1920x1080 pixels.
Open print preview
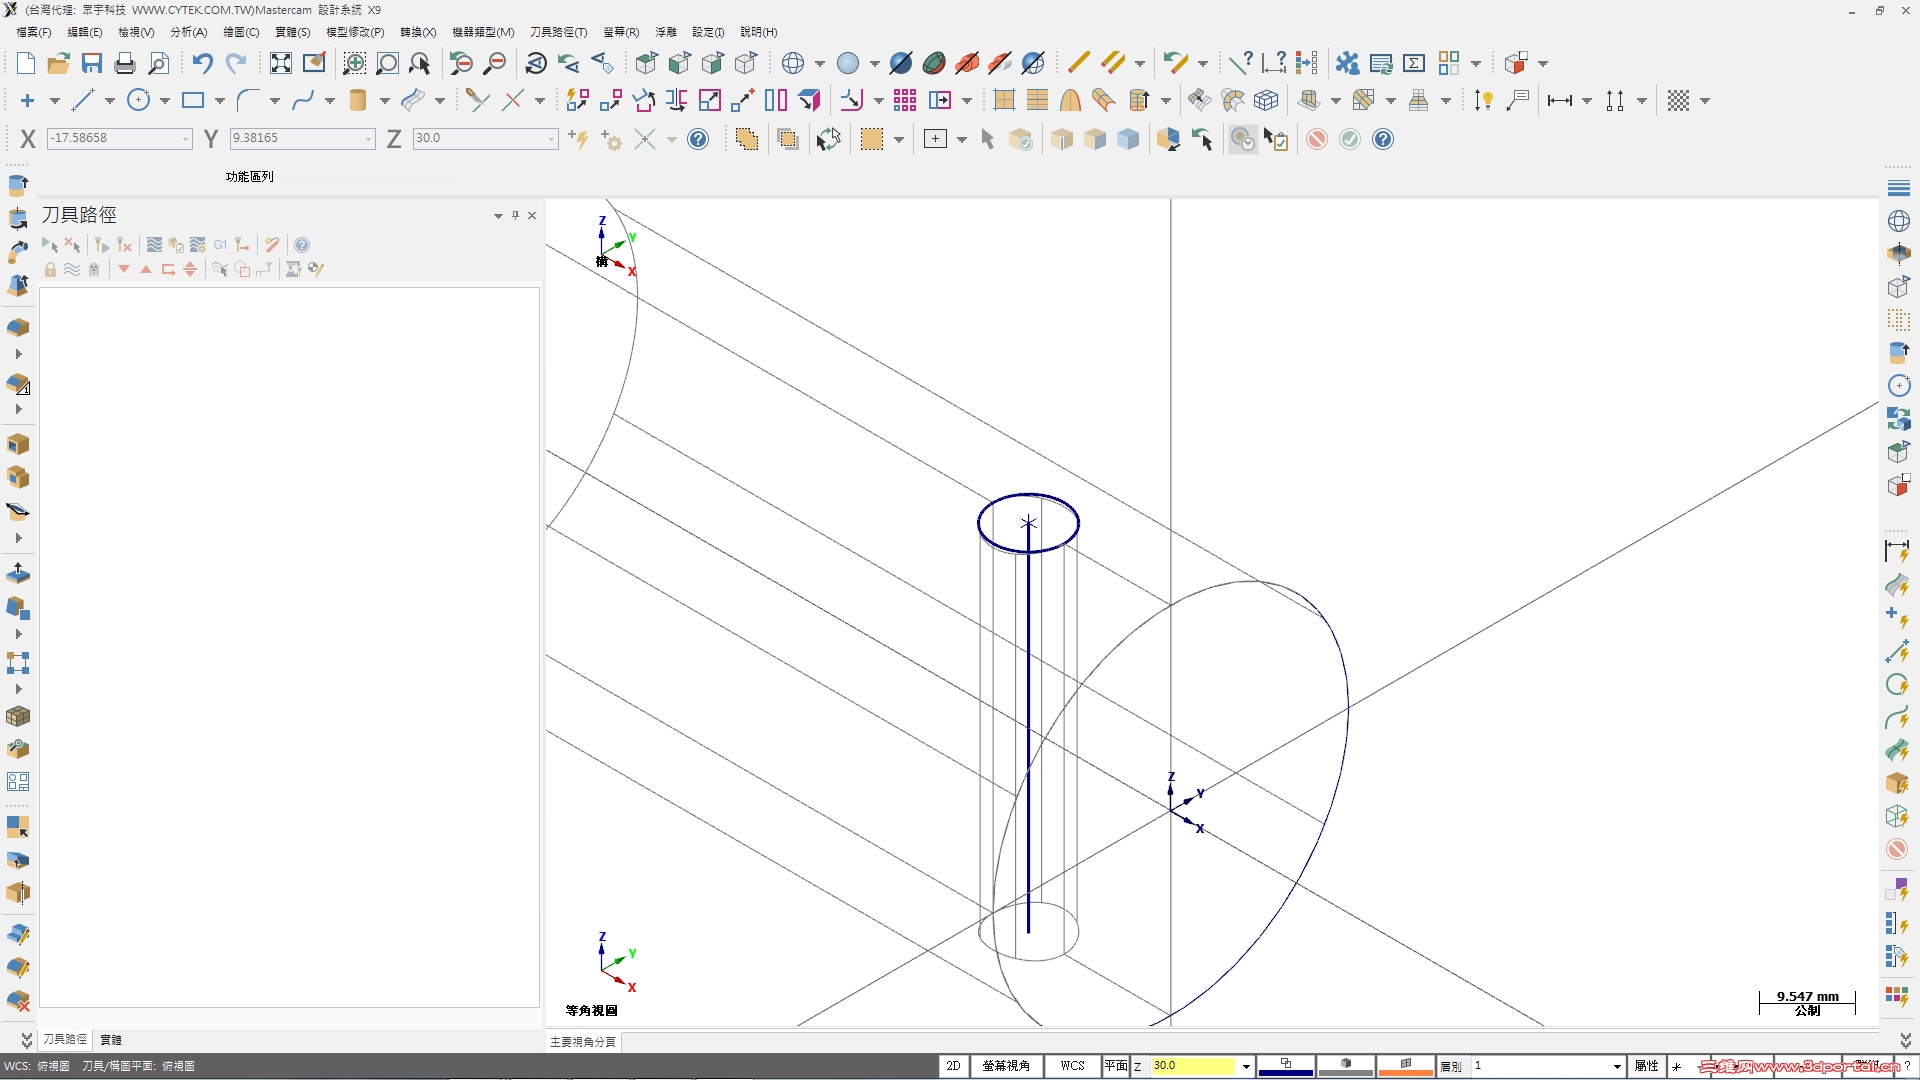coord(158,63)
